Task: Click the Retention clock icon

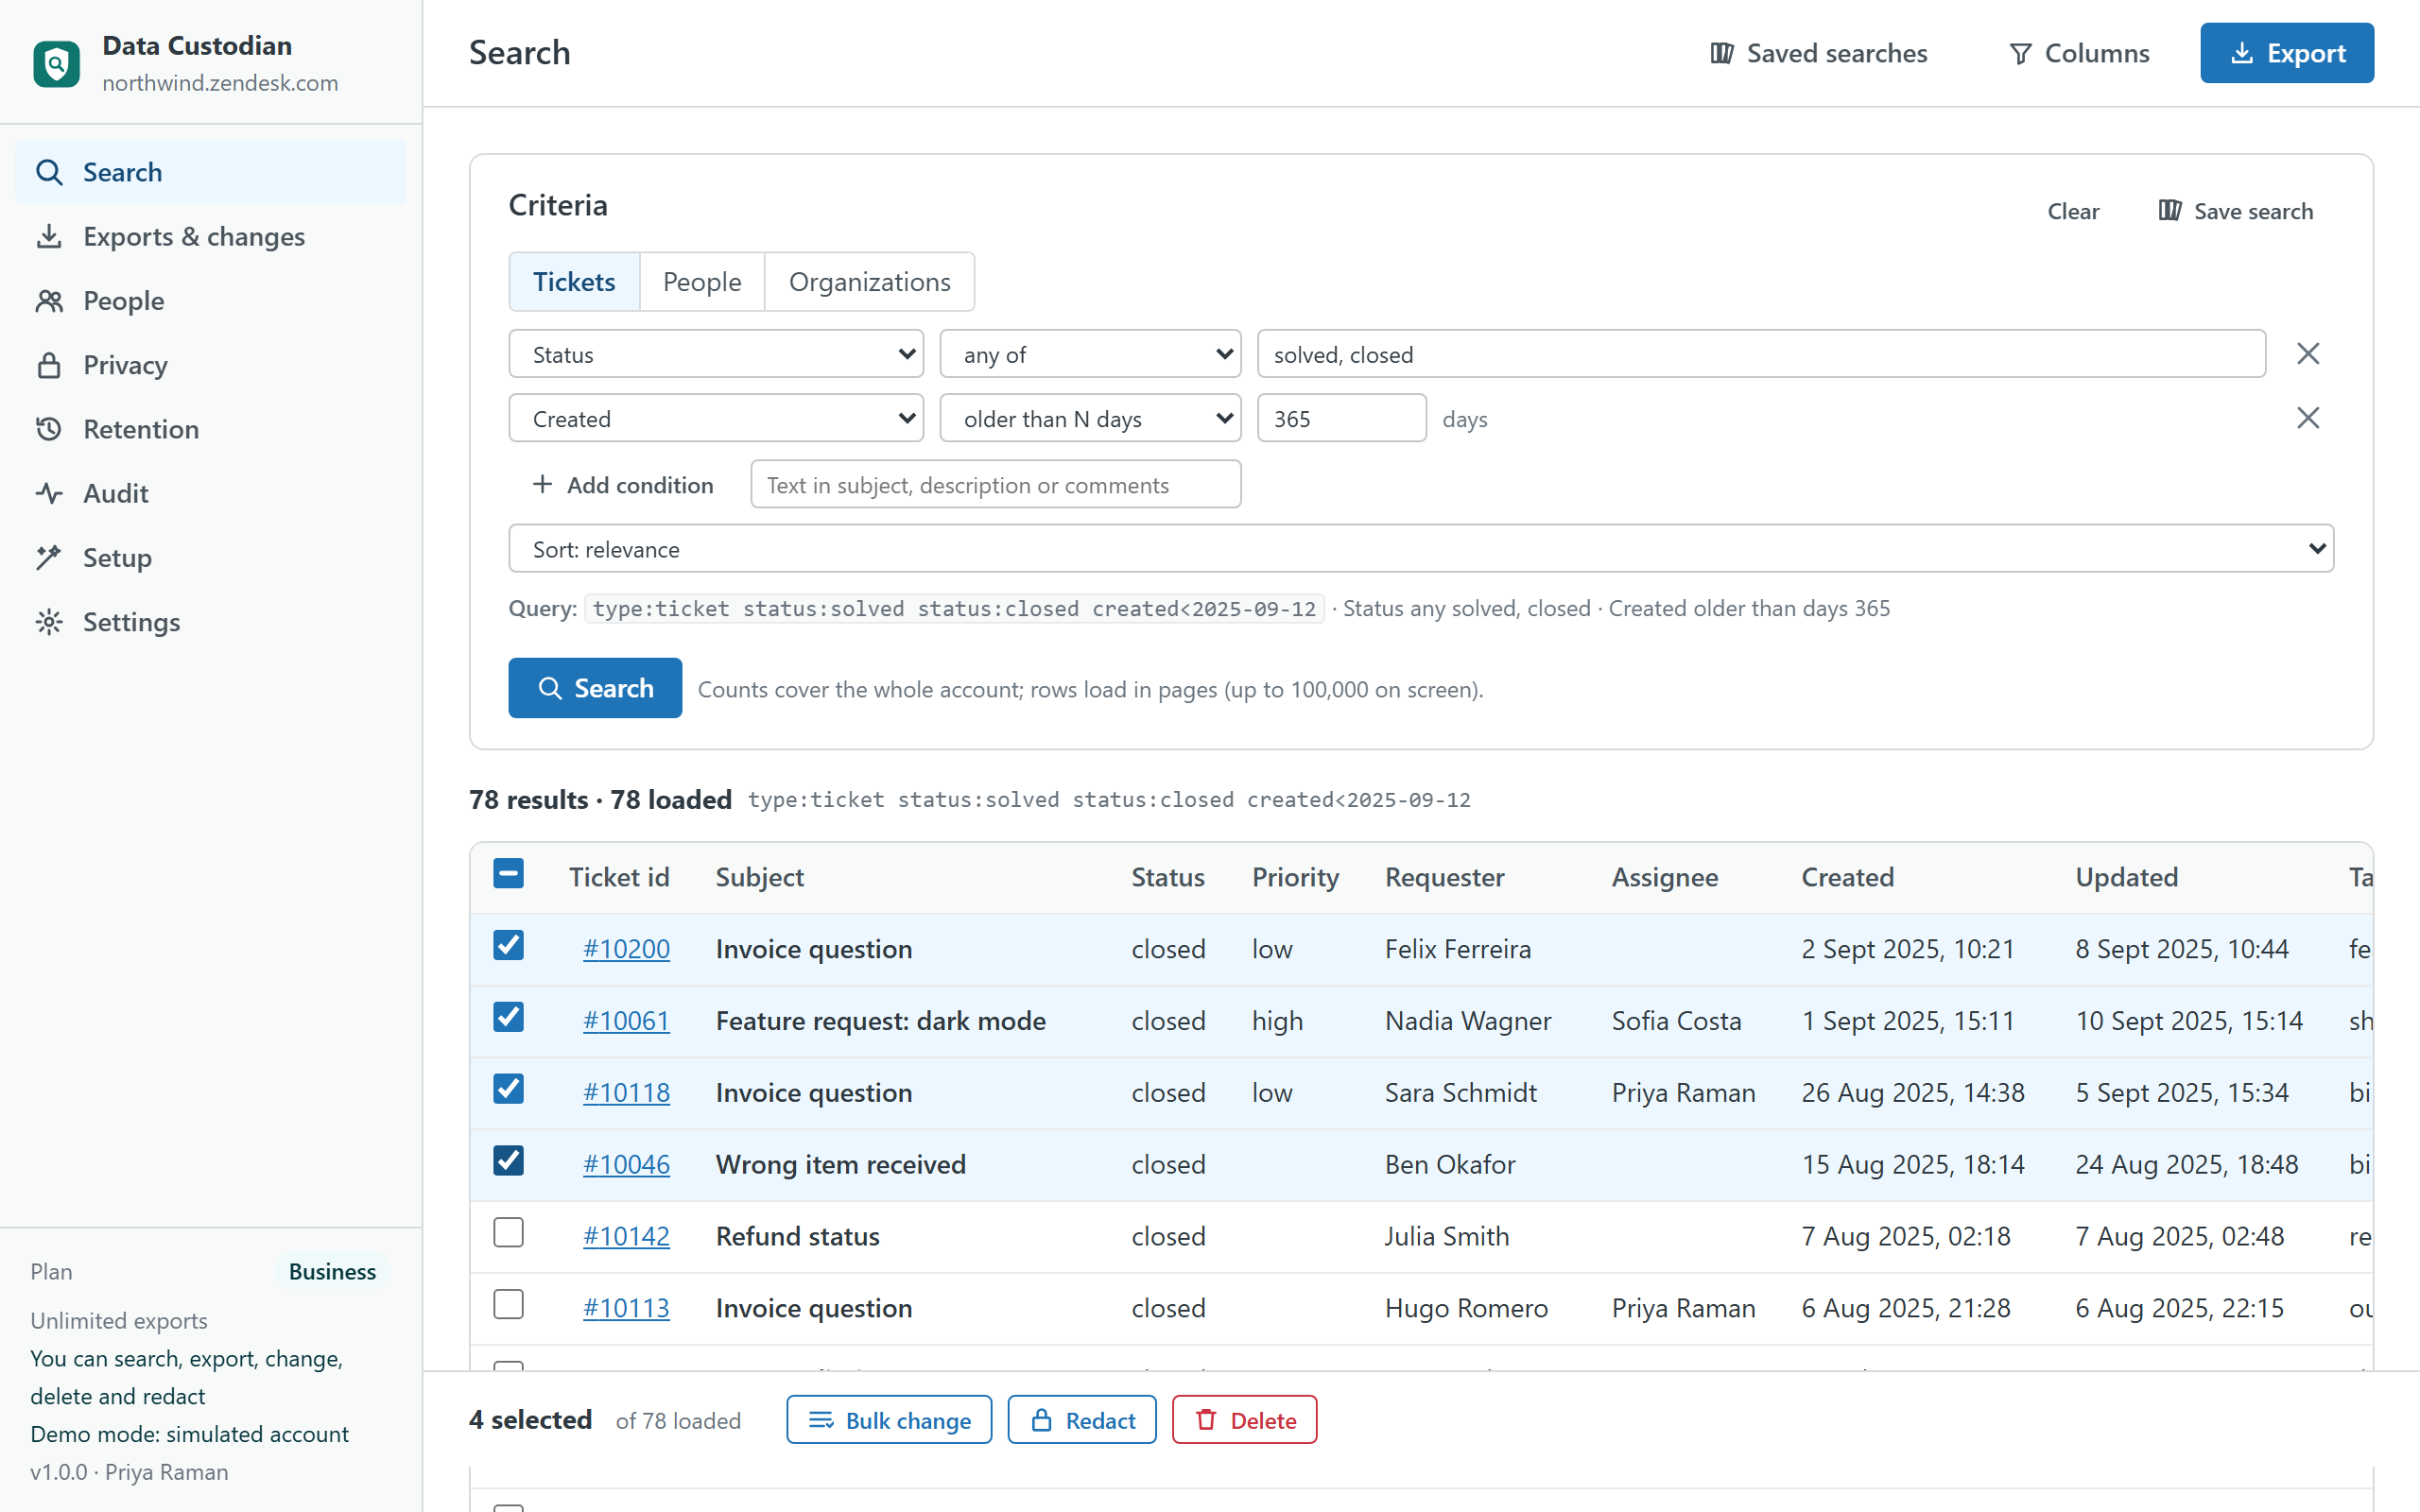Action: coord(49,429)
